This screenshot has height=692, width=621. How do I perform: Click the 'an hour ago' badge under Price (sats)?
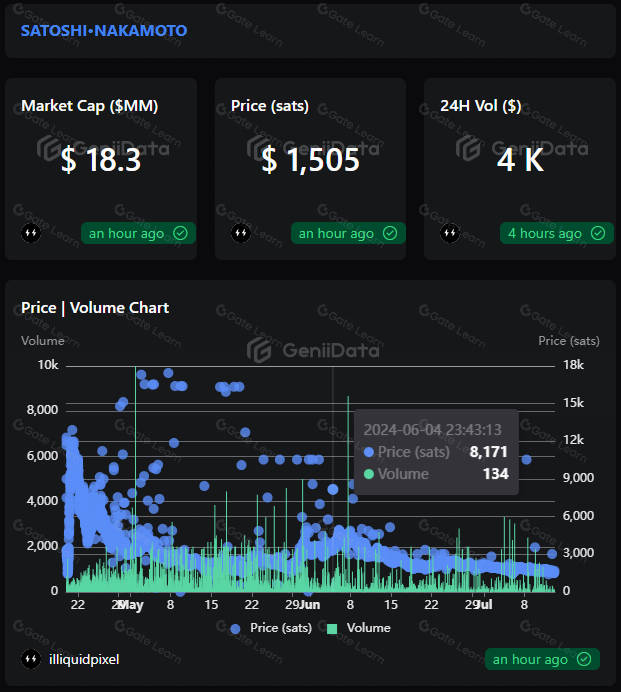(348, 233)
